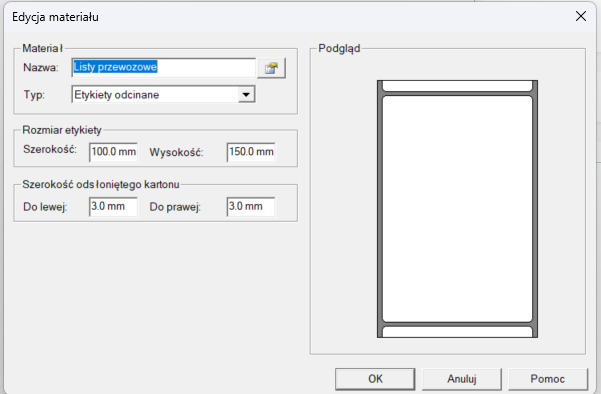Viewport: 601px width, 394px height.
Task: Click the Do prawej: label
Action: [175, 207]
